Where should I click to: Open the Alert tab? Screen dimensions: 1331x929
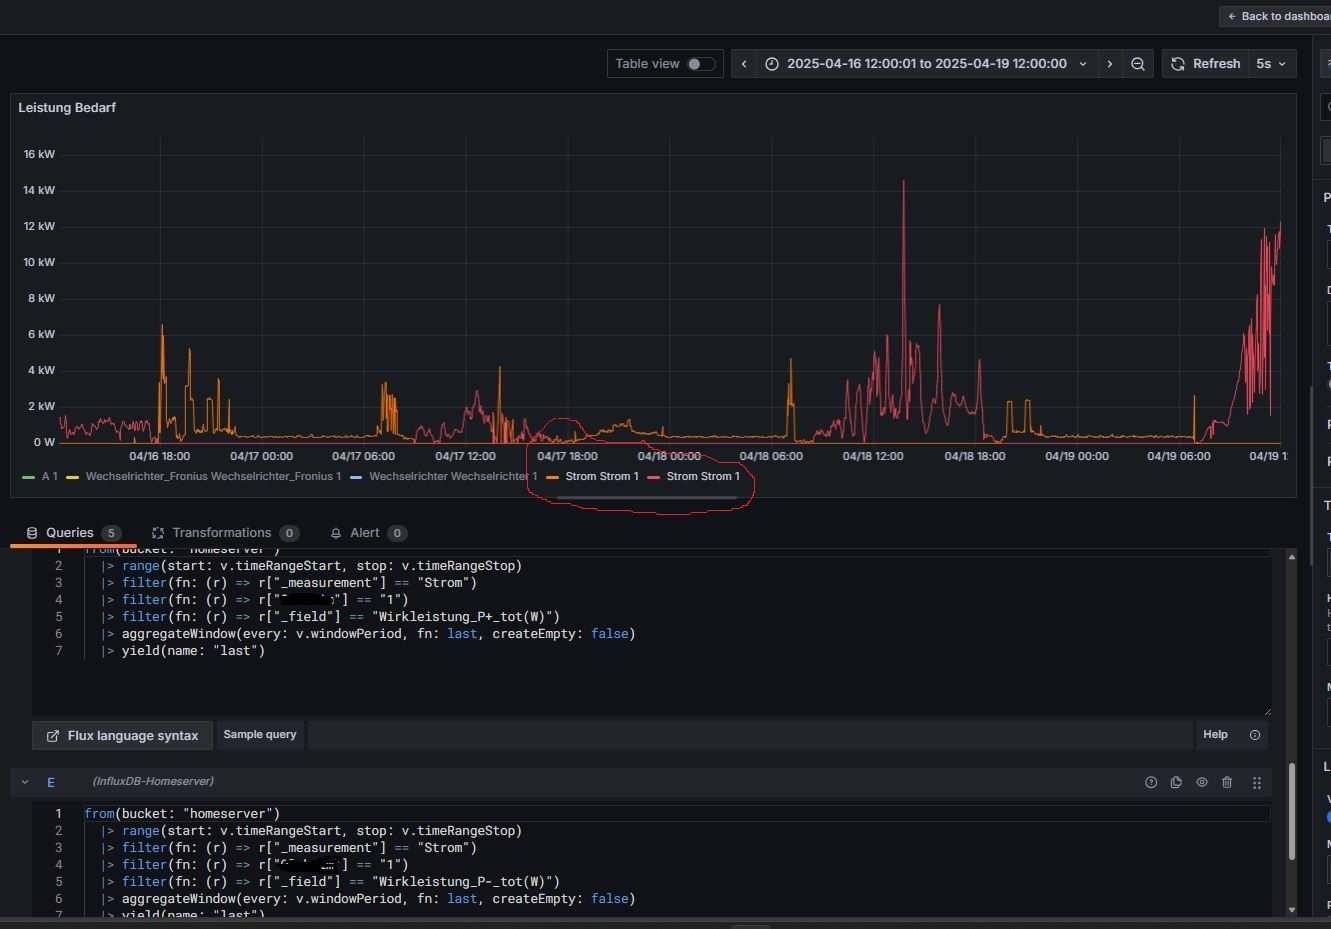[368, 533]
